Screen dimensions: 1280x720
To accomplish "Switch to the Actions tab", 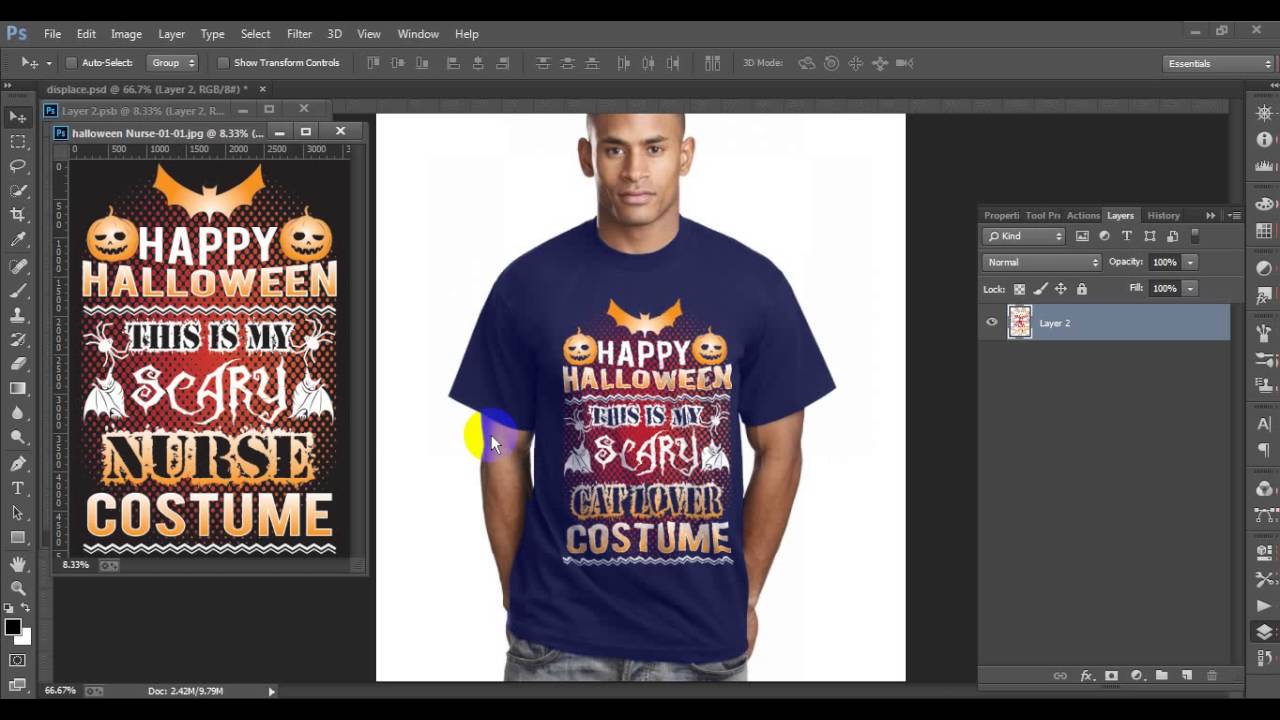I will (1082, 215).
